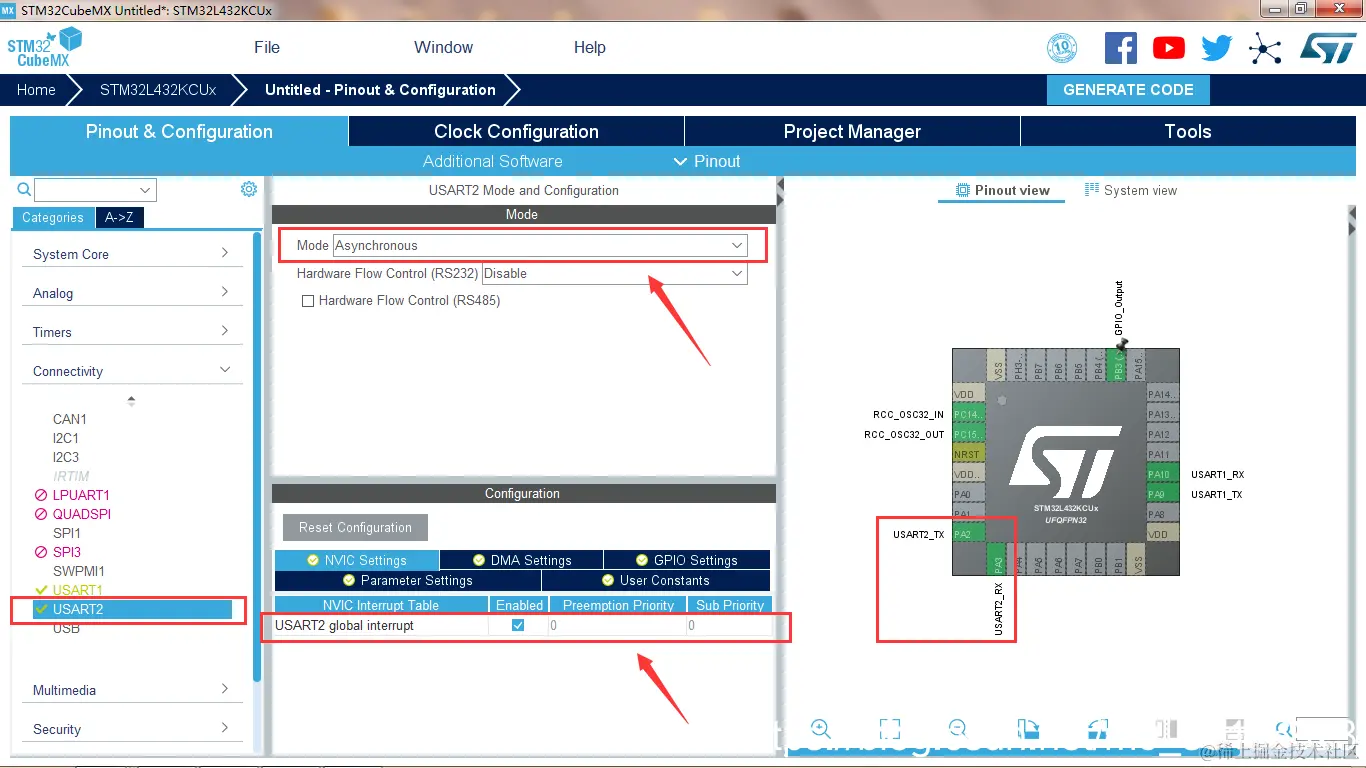Screen dimensions: 1366x768
Task: Expand the System Core category
Action: click(132, 254)
